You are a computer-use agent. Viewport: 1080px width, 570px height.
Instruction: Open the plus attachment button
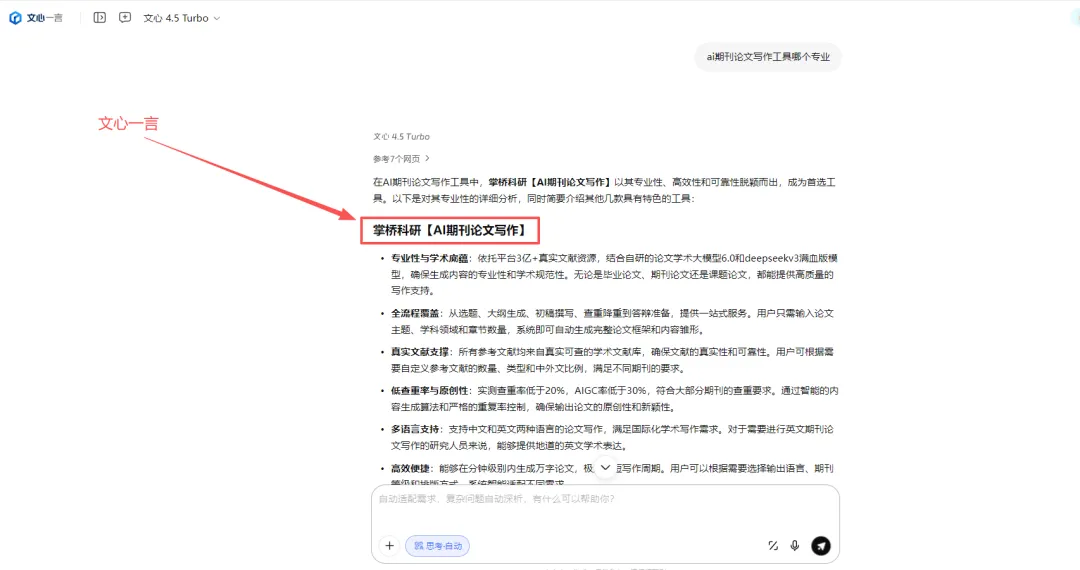click(x=389, y=546)
